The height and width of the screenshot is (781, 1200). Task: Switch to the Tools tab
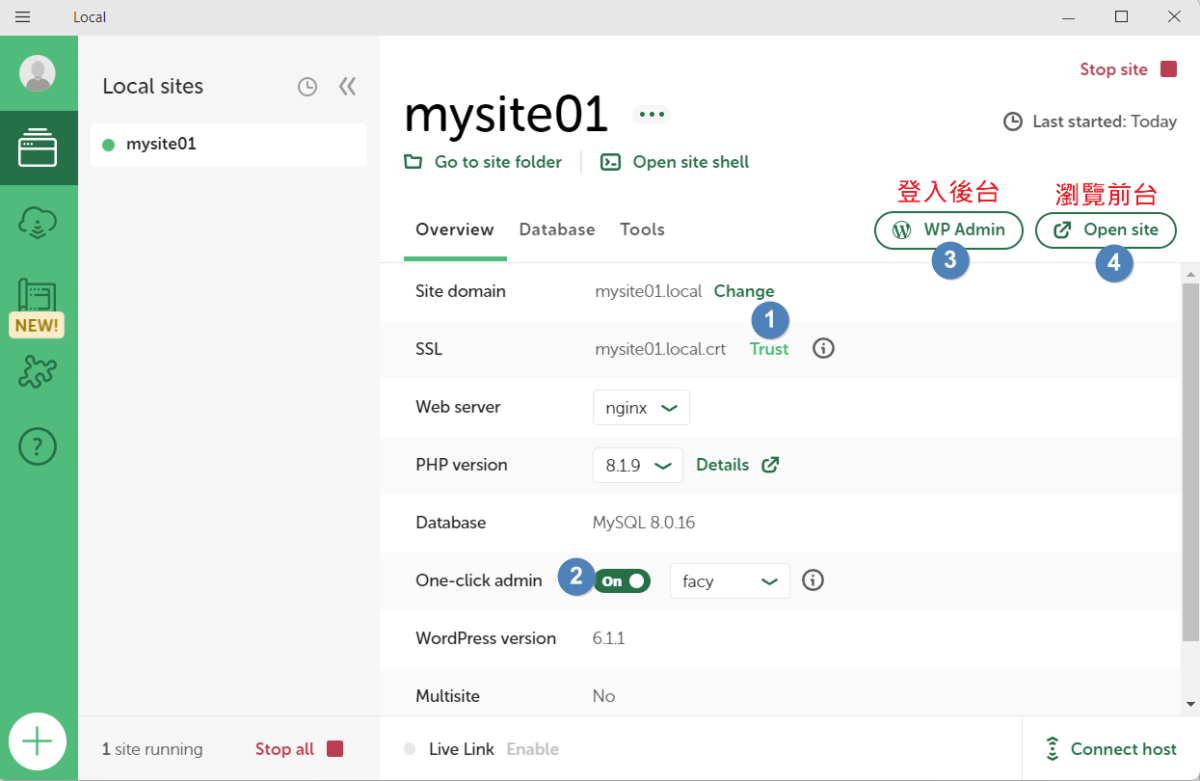642,230
